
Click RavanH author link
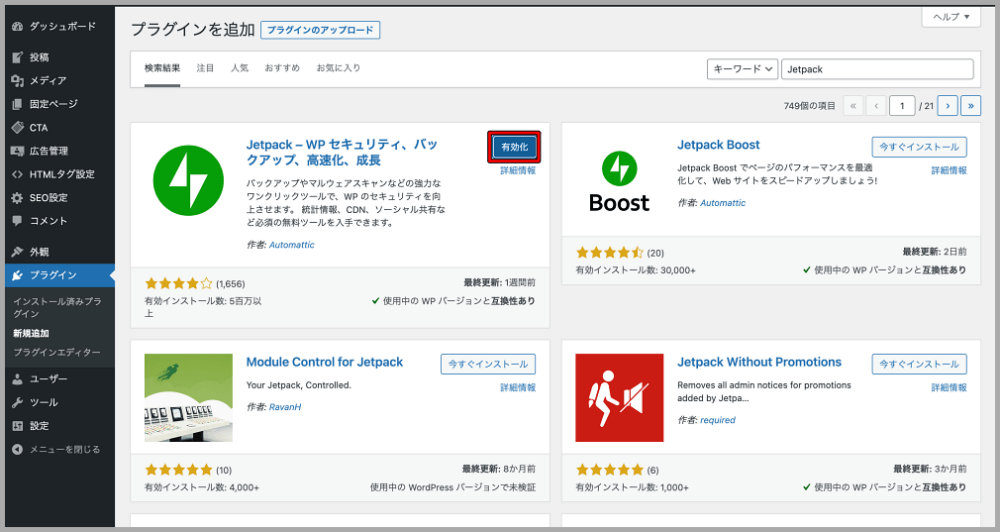284,407
